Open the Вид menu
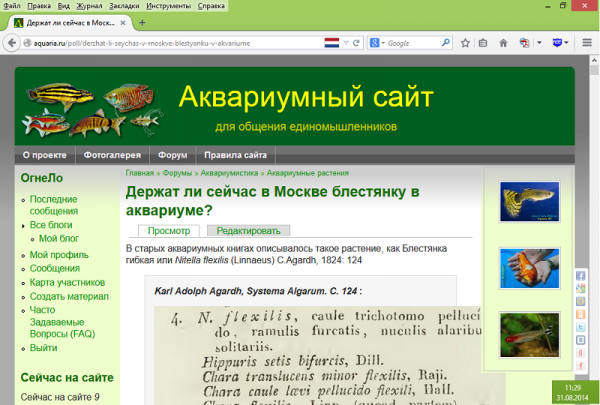The width and height of the screenshot is (600, 405). coord(64,6)
